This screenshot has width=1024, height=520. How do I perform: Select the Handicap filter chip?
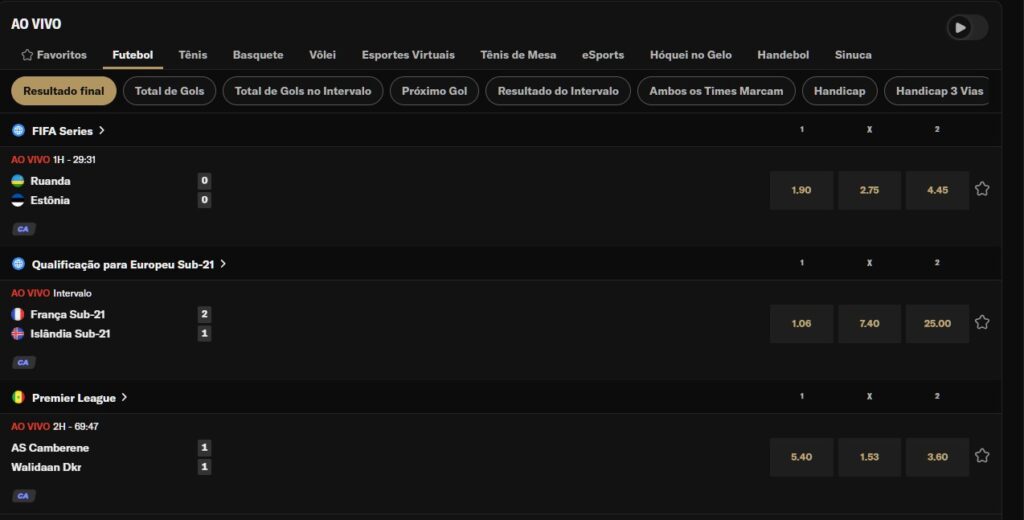click(839, 91)
